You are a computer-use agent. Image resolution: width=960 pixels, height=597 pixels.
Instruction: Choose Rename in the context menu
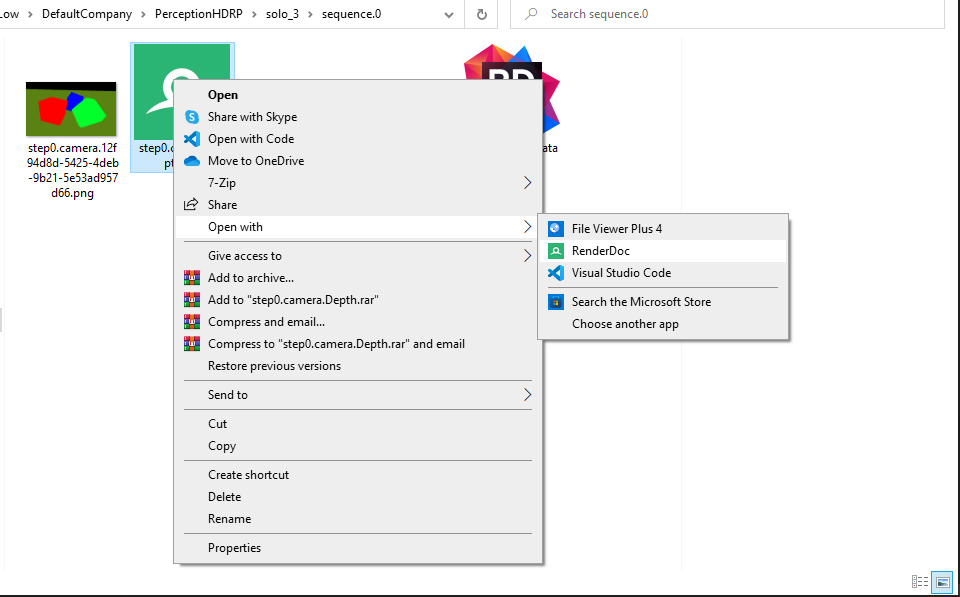coord(229,519)
